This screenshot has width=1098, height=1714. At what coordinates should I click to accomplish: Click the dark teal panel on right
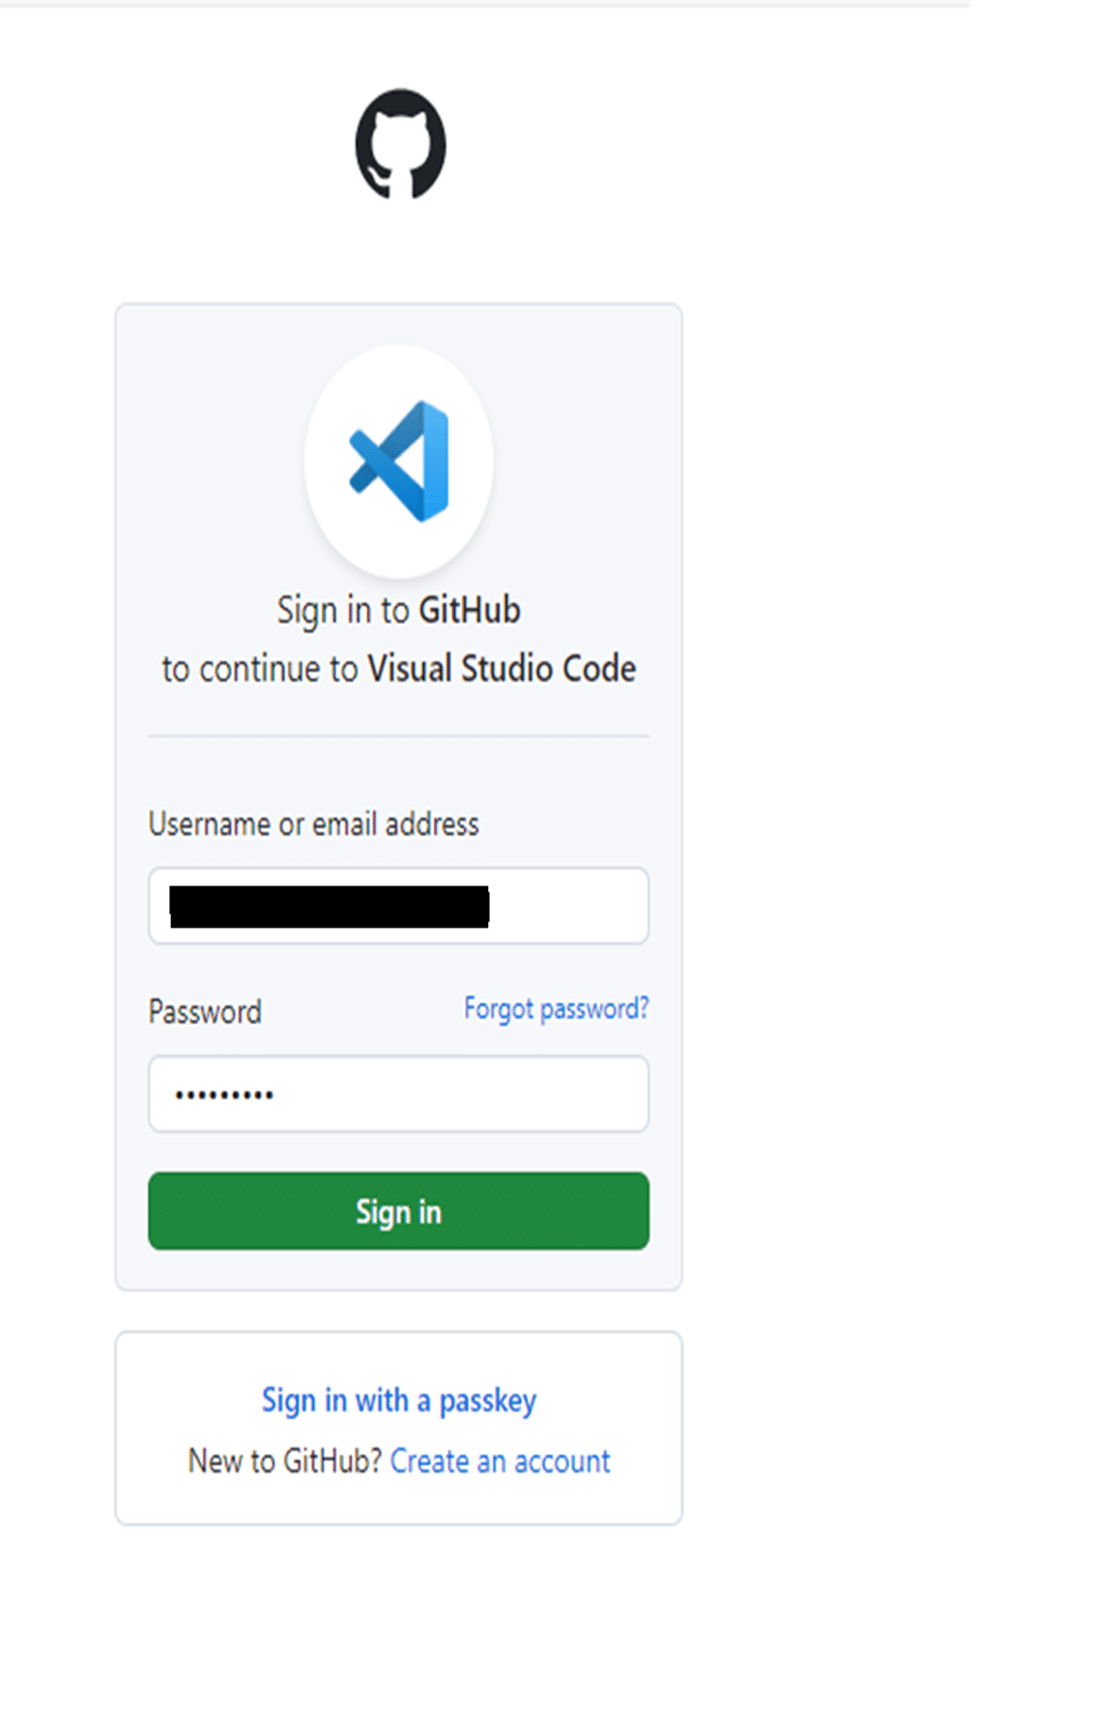click(x=1034, y=850)
